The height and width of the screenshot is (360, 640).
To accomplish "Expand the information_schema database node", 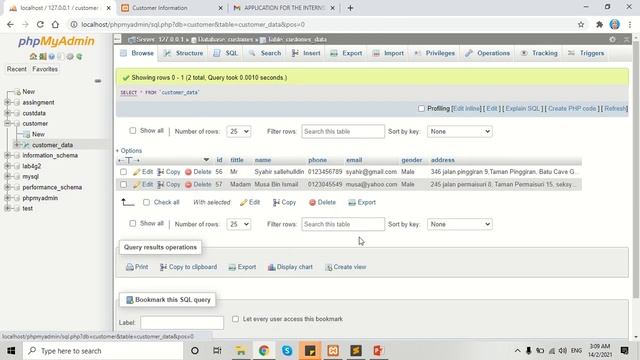I will 7,156.
